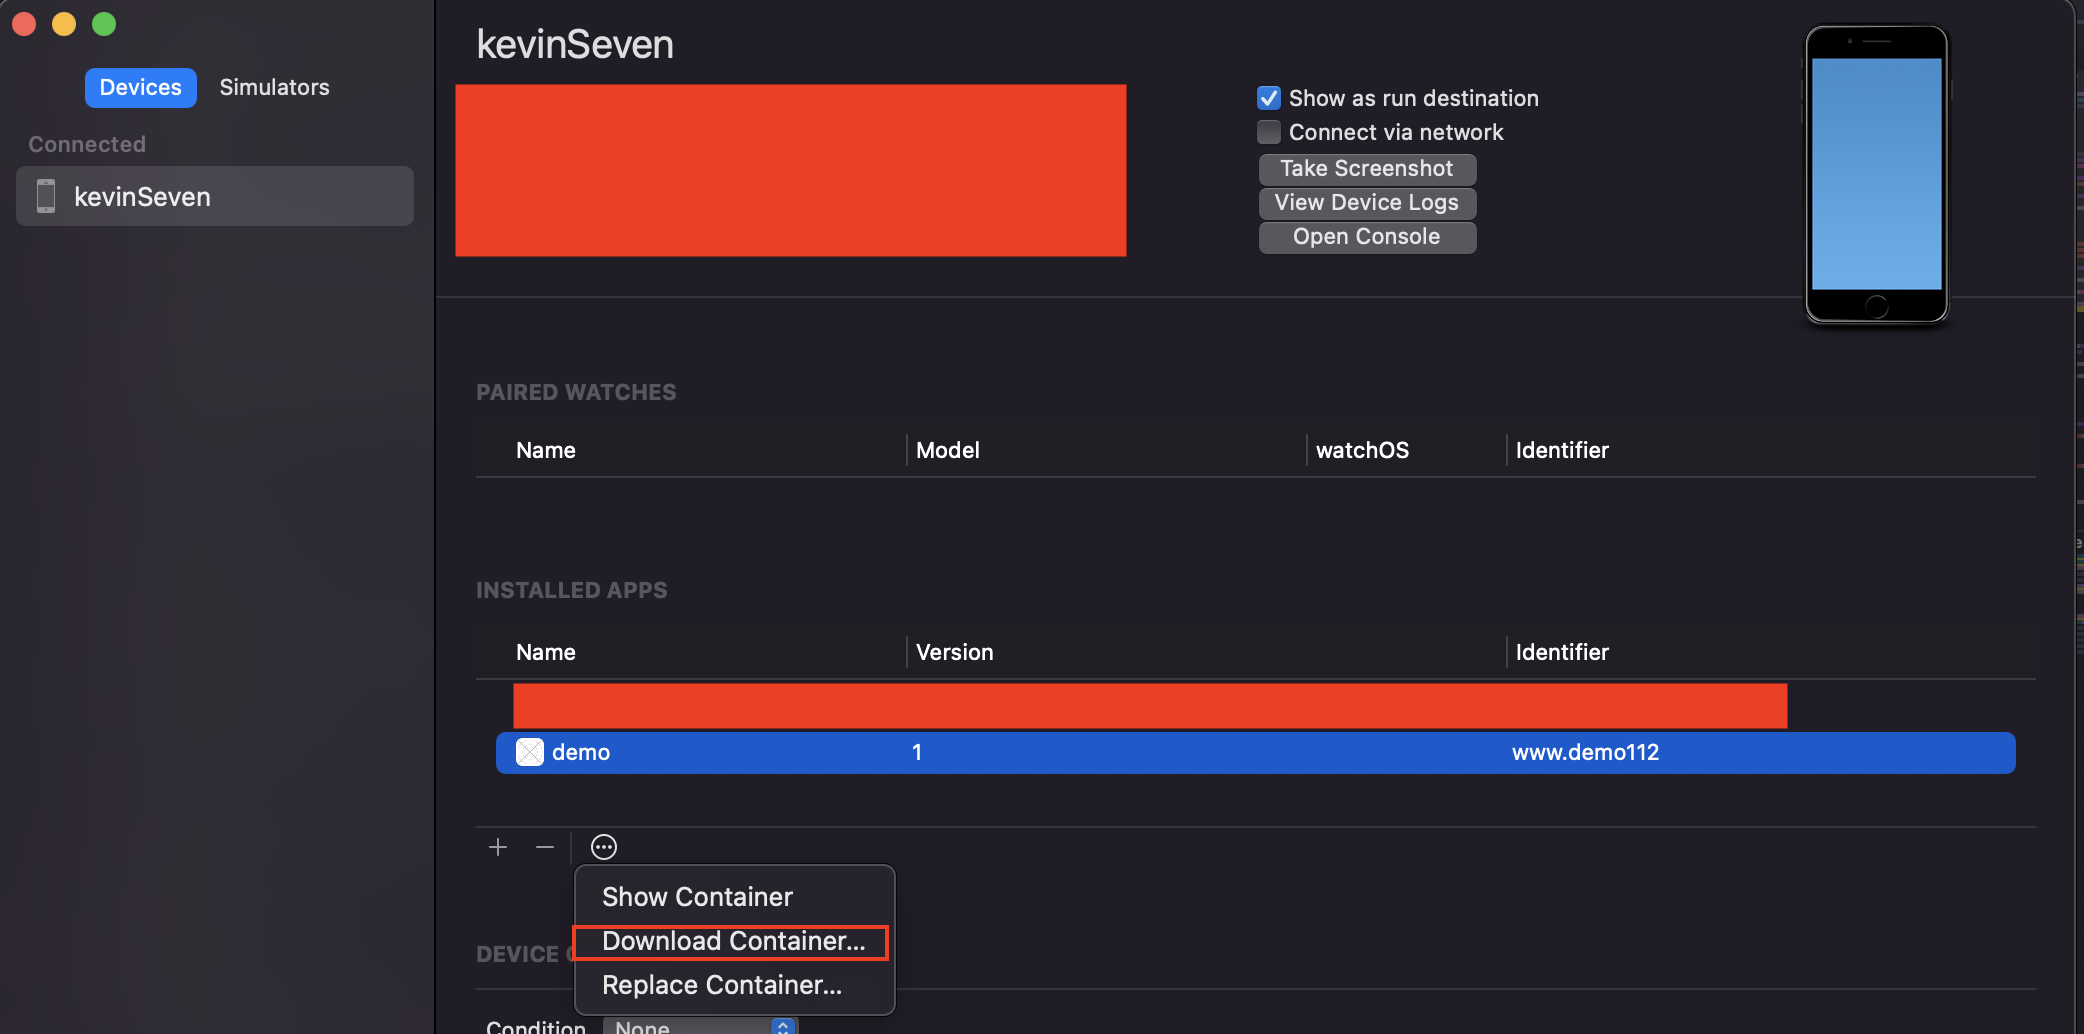This screenshot has width=2084, height=1034.
Task: Click the Open Console button
Action: click(x=1367, y=236)
